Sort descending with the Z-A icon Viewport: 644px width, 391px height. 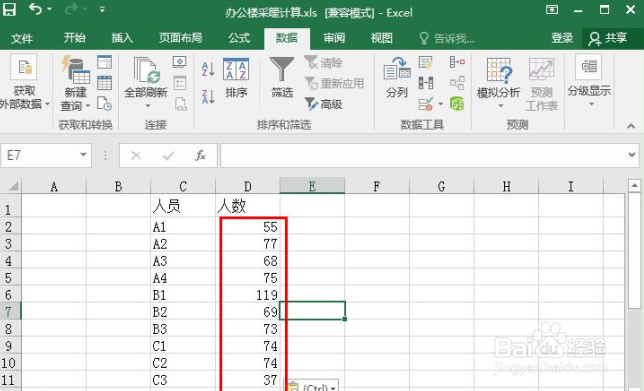click(208, 97)
